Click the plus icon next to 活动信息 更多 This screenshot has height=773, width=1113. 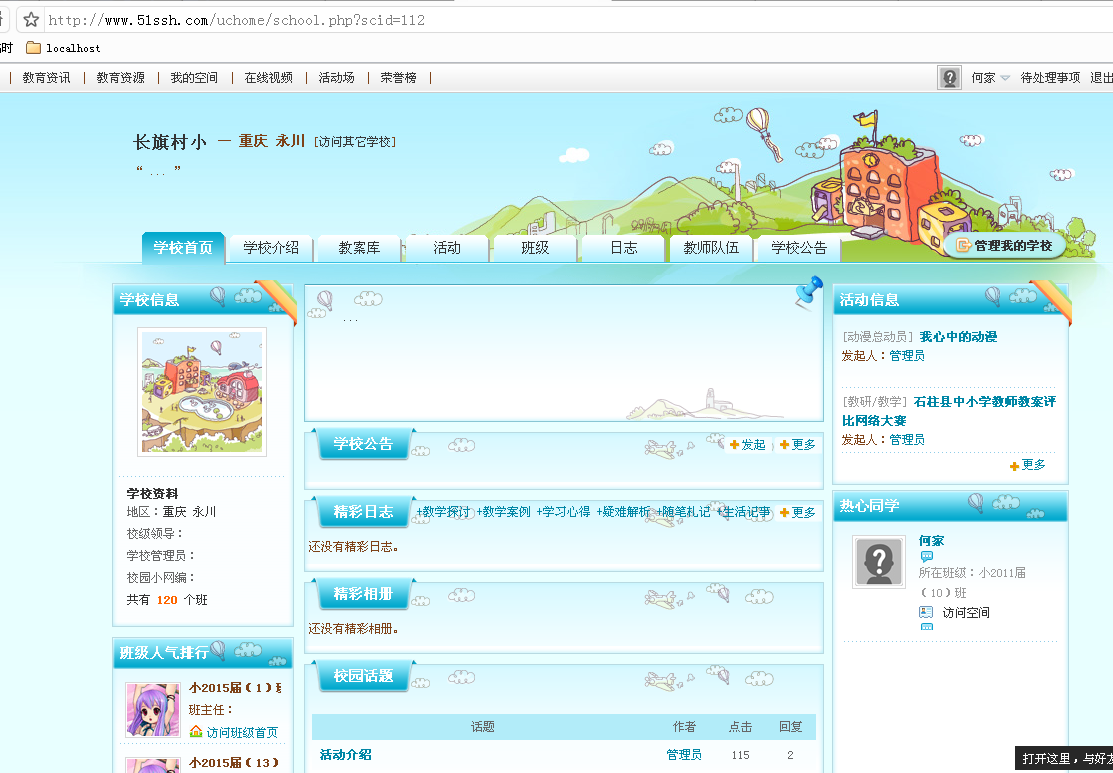(1014, 466)
